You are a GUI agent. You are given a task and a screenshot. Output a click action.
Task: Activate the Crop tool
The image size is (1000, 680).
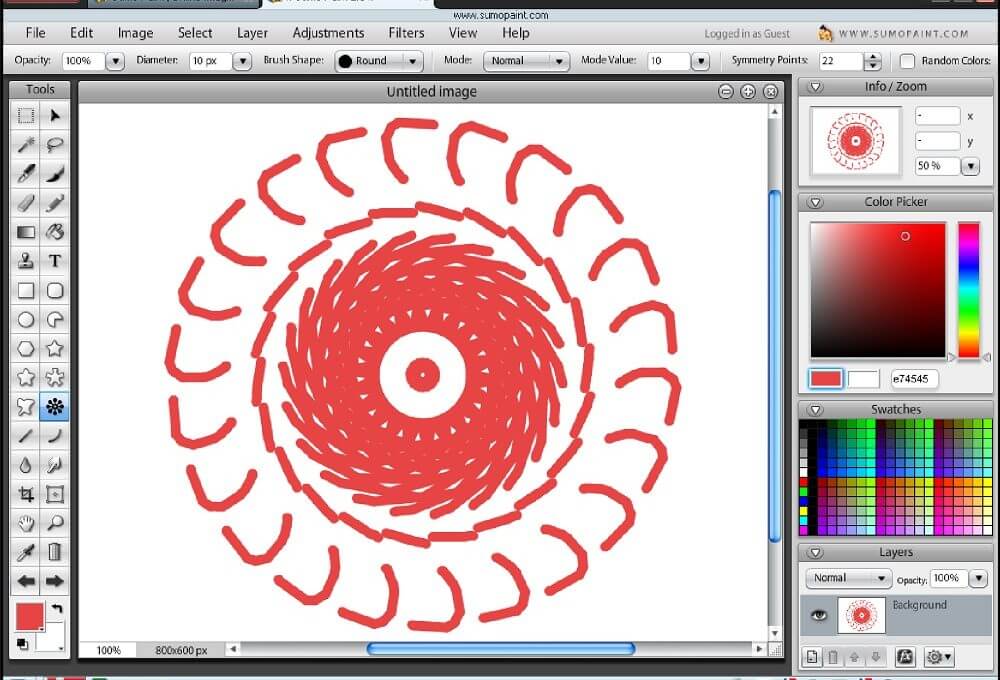click(x=26, y=494)
